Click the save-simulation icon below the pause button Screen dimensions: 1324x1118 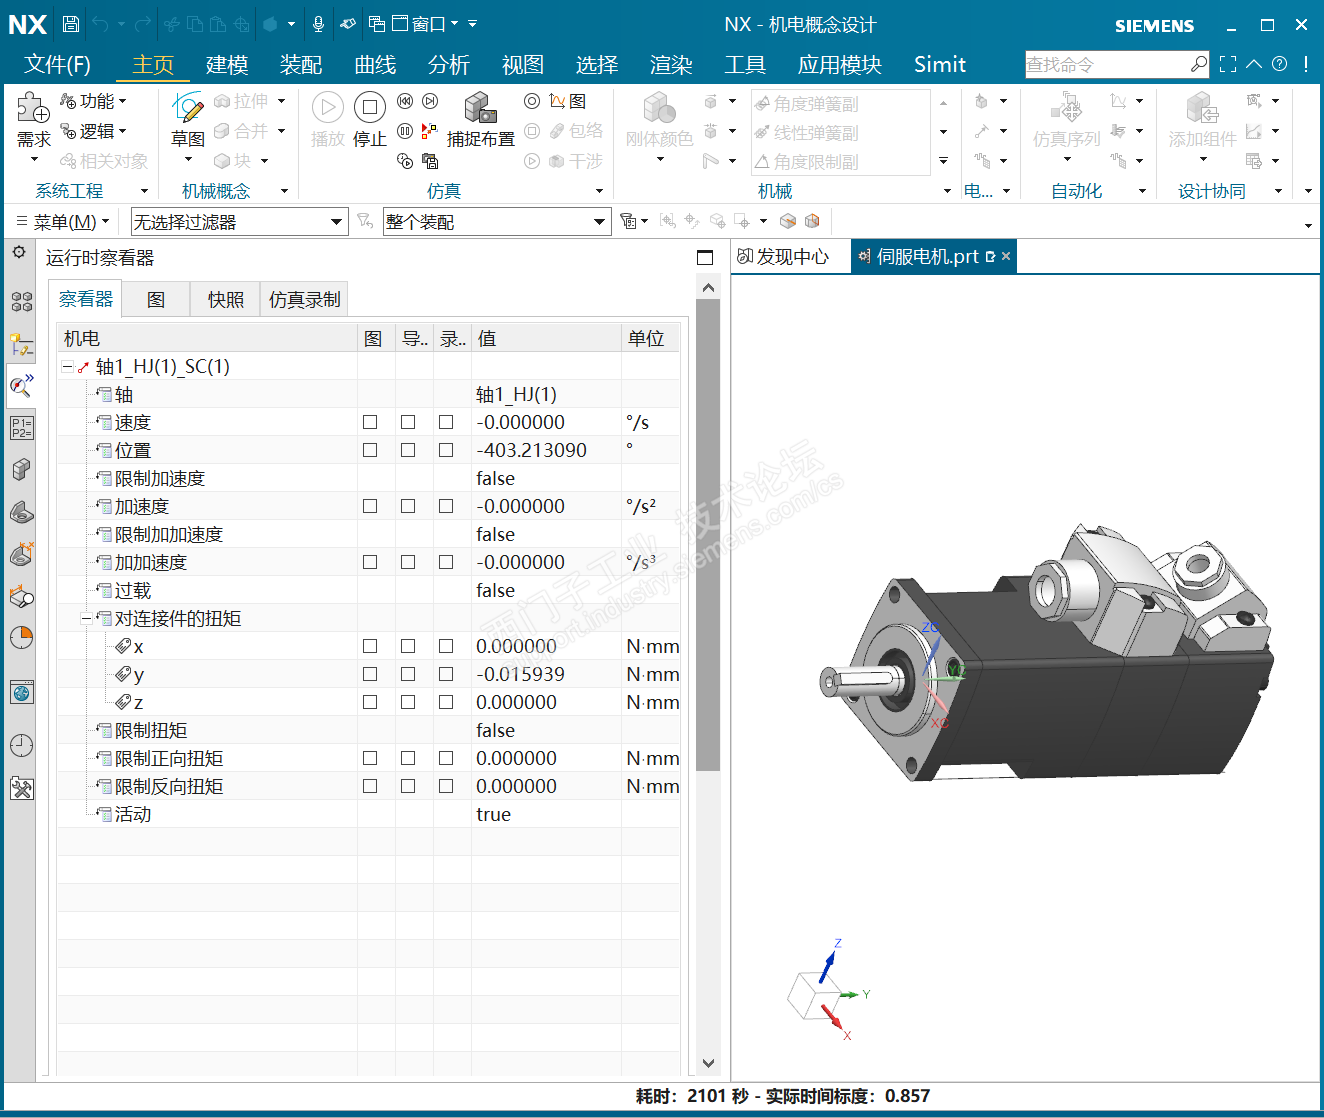(x=430, y=161)
